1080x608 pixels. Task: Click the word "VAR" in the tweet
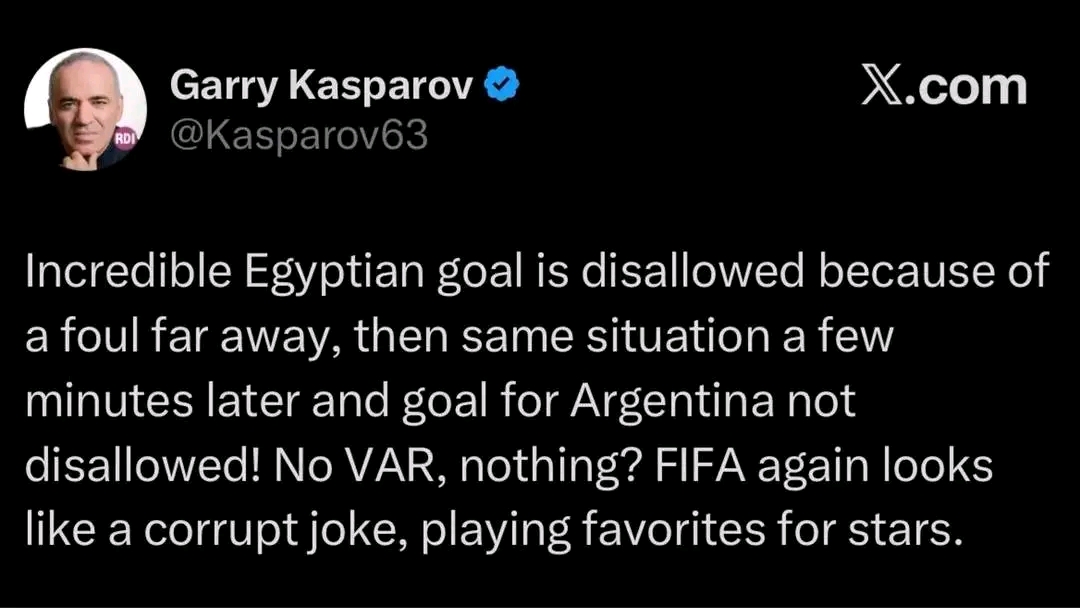[x=394, y=466]
